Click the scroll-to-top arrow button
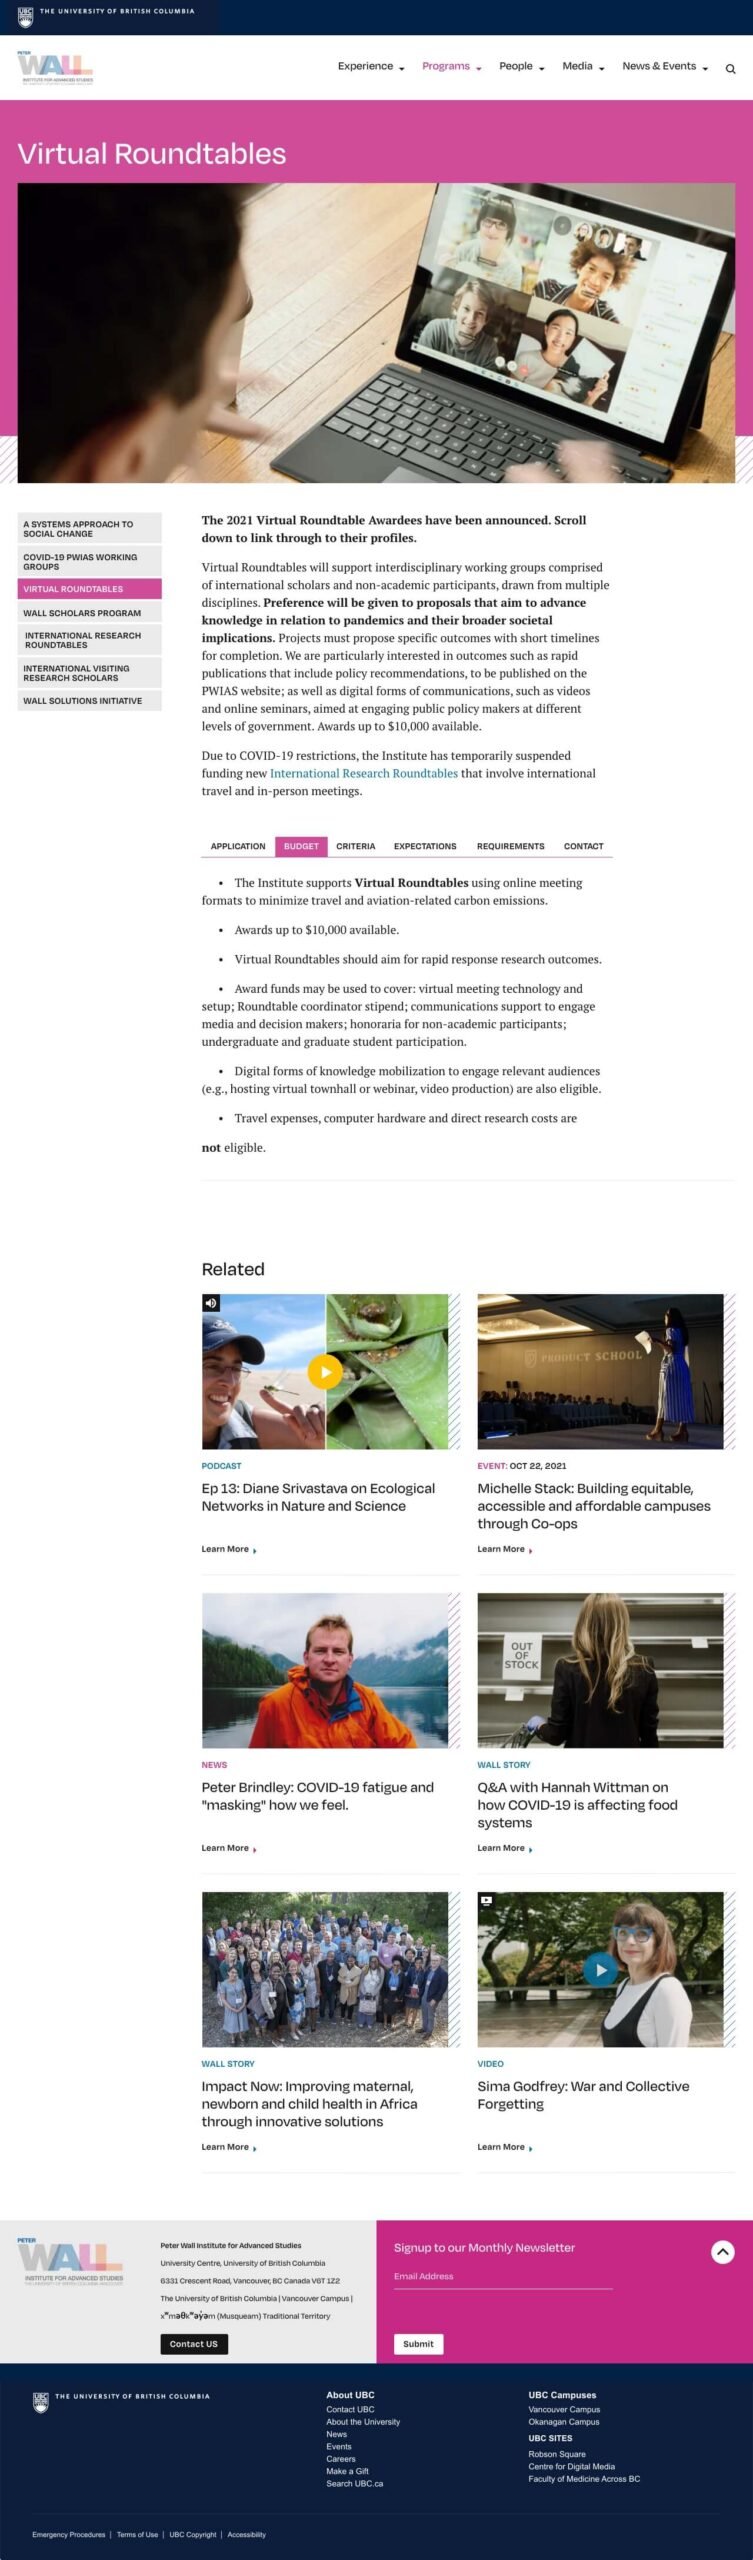This screenshot has width=753, height=2560. pyautogui.click(x=722, y=2251)
